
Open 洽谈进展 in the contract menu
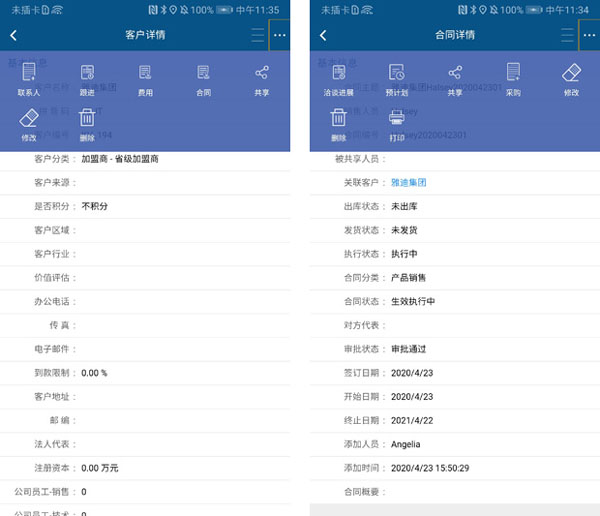[x=338, y=77]
